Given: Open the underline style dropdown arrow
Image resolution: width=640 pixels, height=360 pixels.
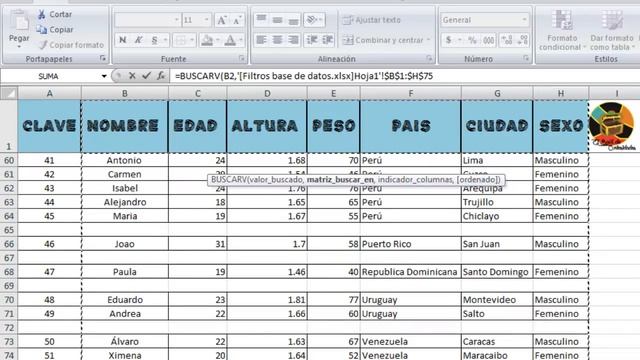Looking at the screenshot, I should (x=165, y=40).
